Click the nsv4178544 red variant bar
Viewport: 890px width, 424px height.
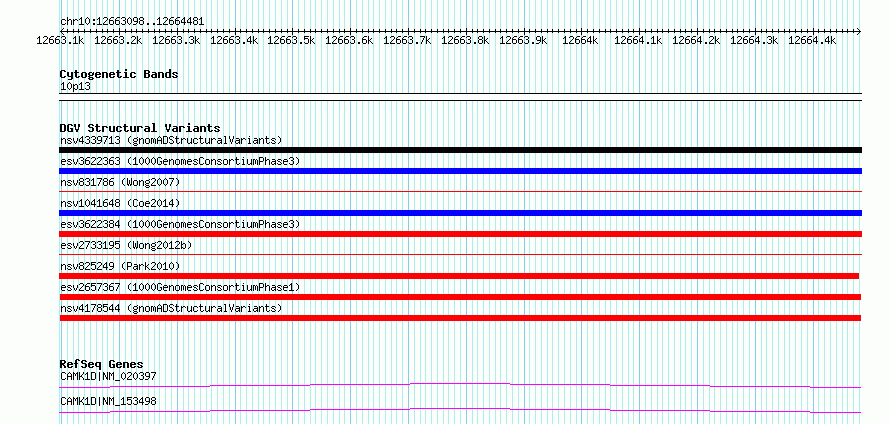click(x=460, y=318)
